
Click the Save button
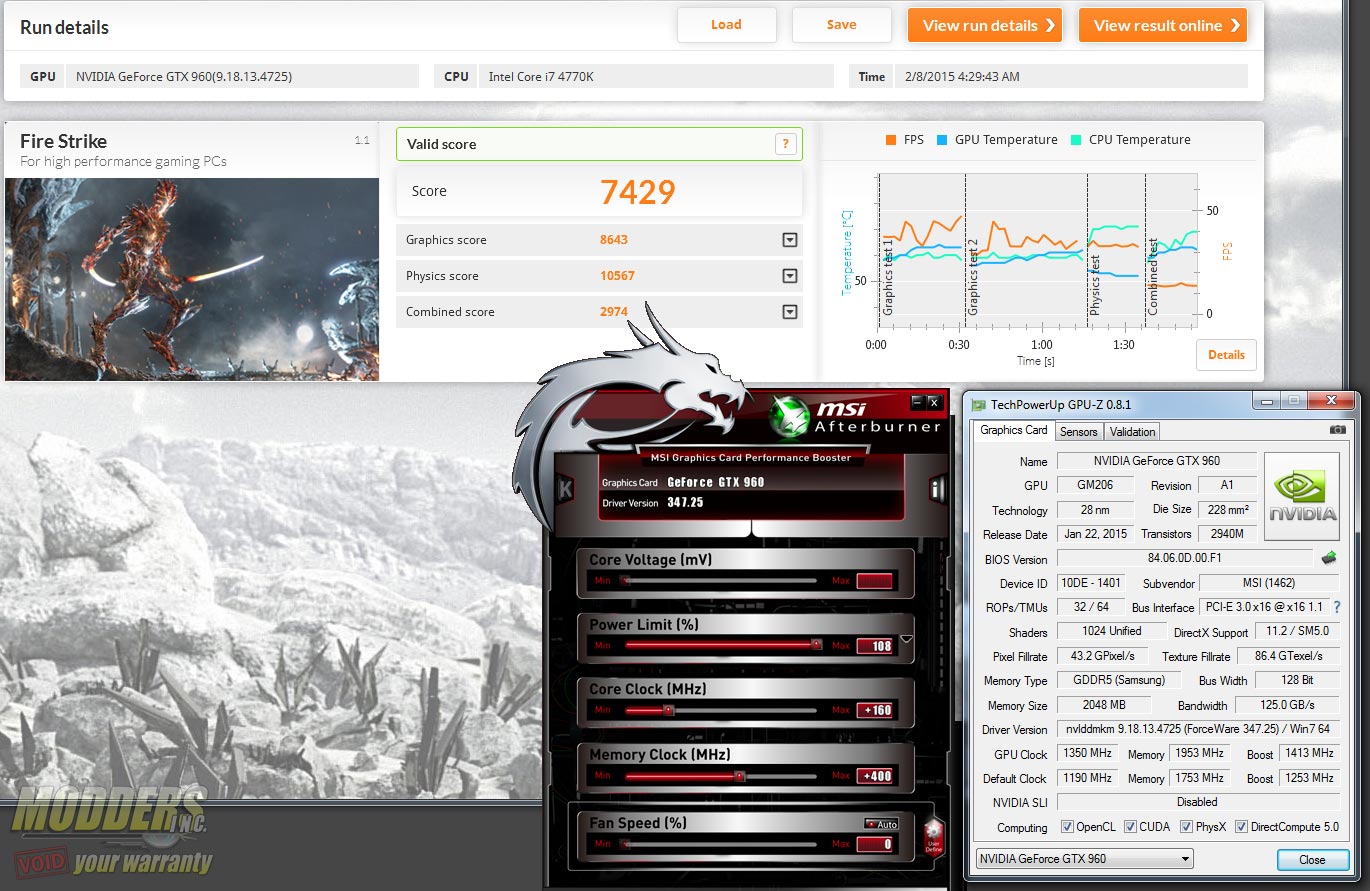841,25
